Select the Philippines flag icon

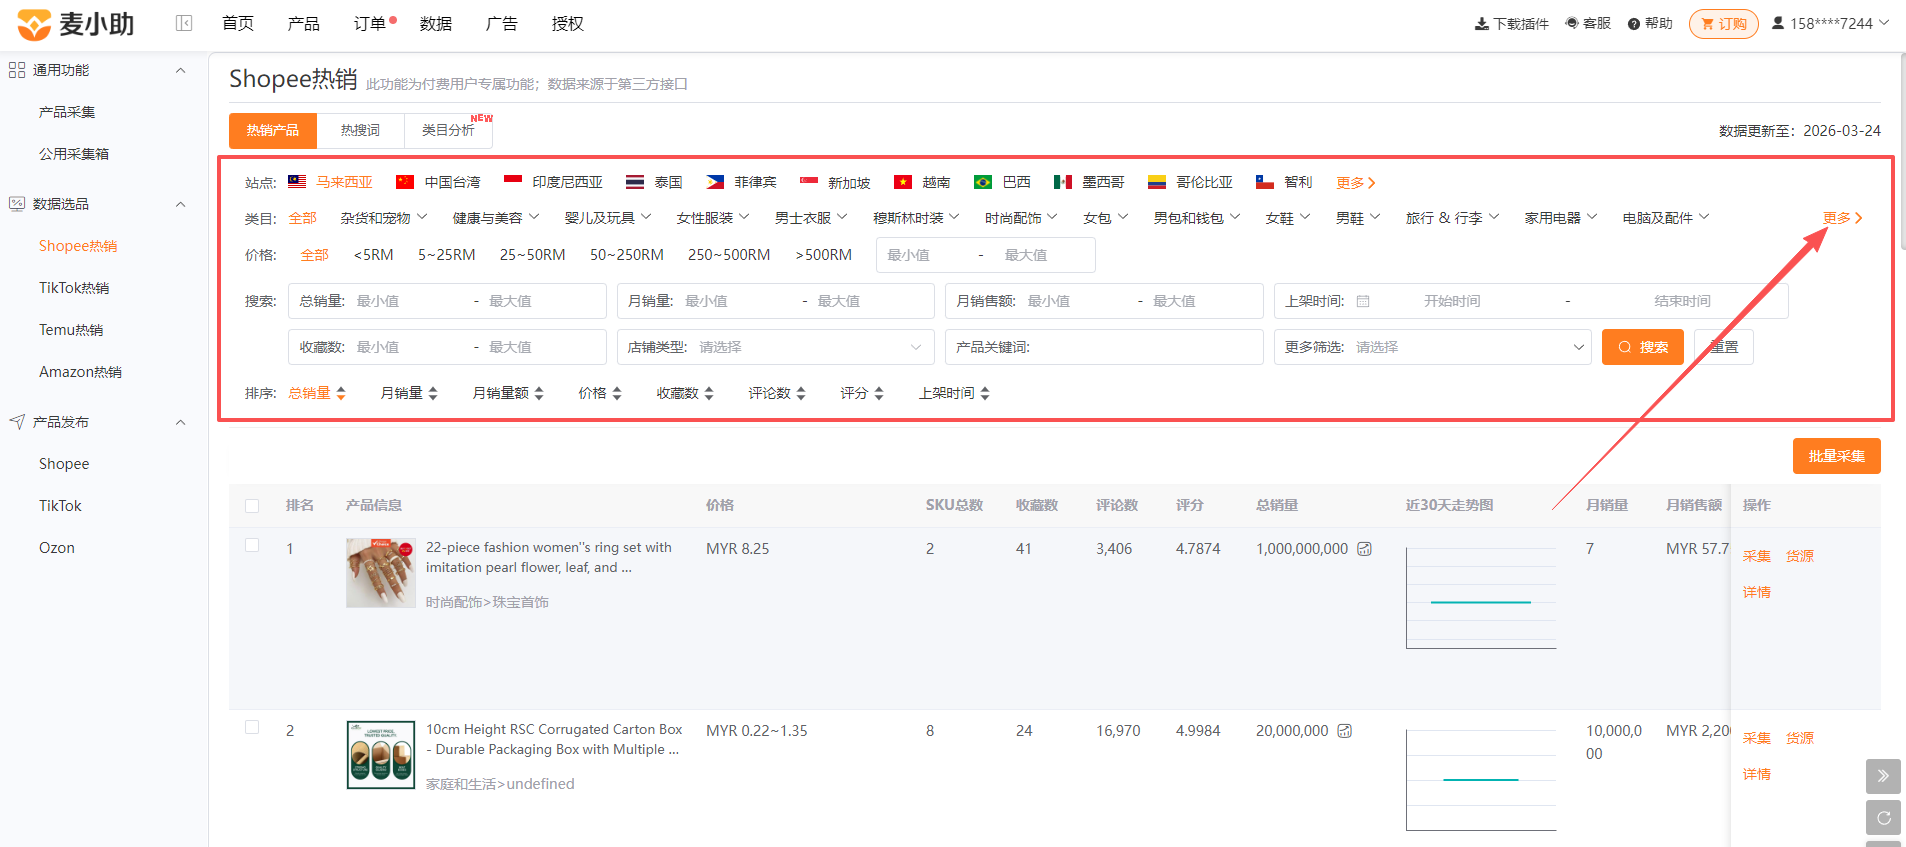pos(715,182)
